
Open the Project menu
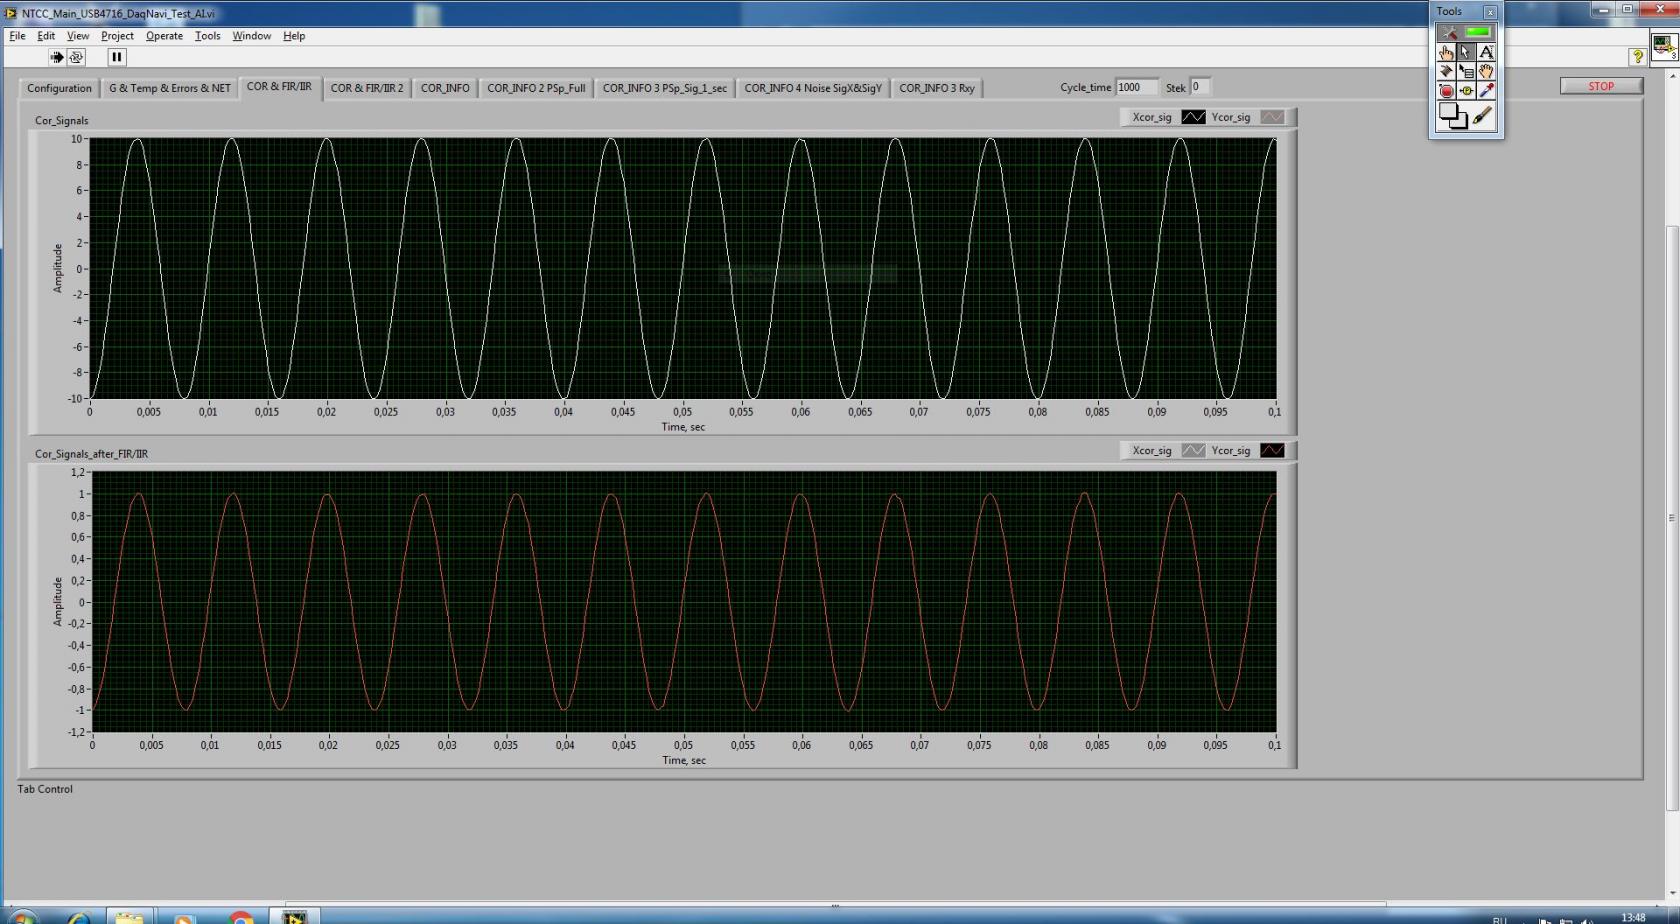(117, 36)
